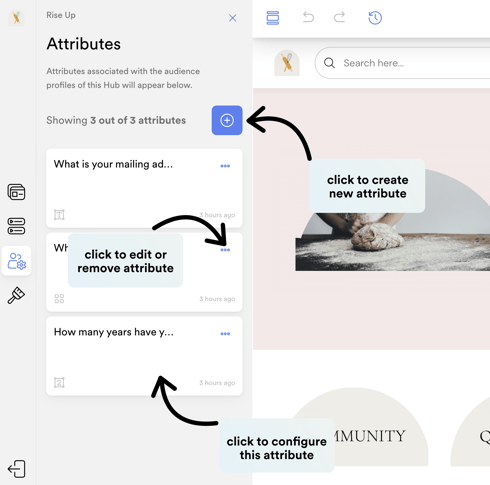Click the magnifier icon in search bar
This screenshot has height=485, width=490.
(x=329, y=63)
